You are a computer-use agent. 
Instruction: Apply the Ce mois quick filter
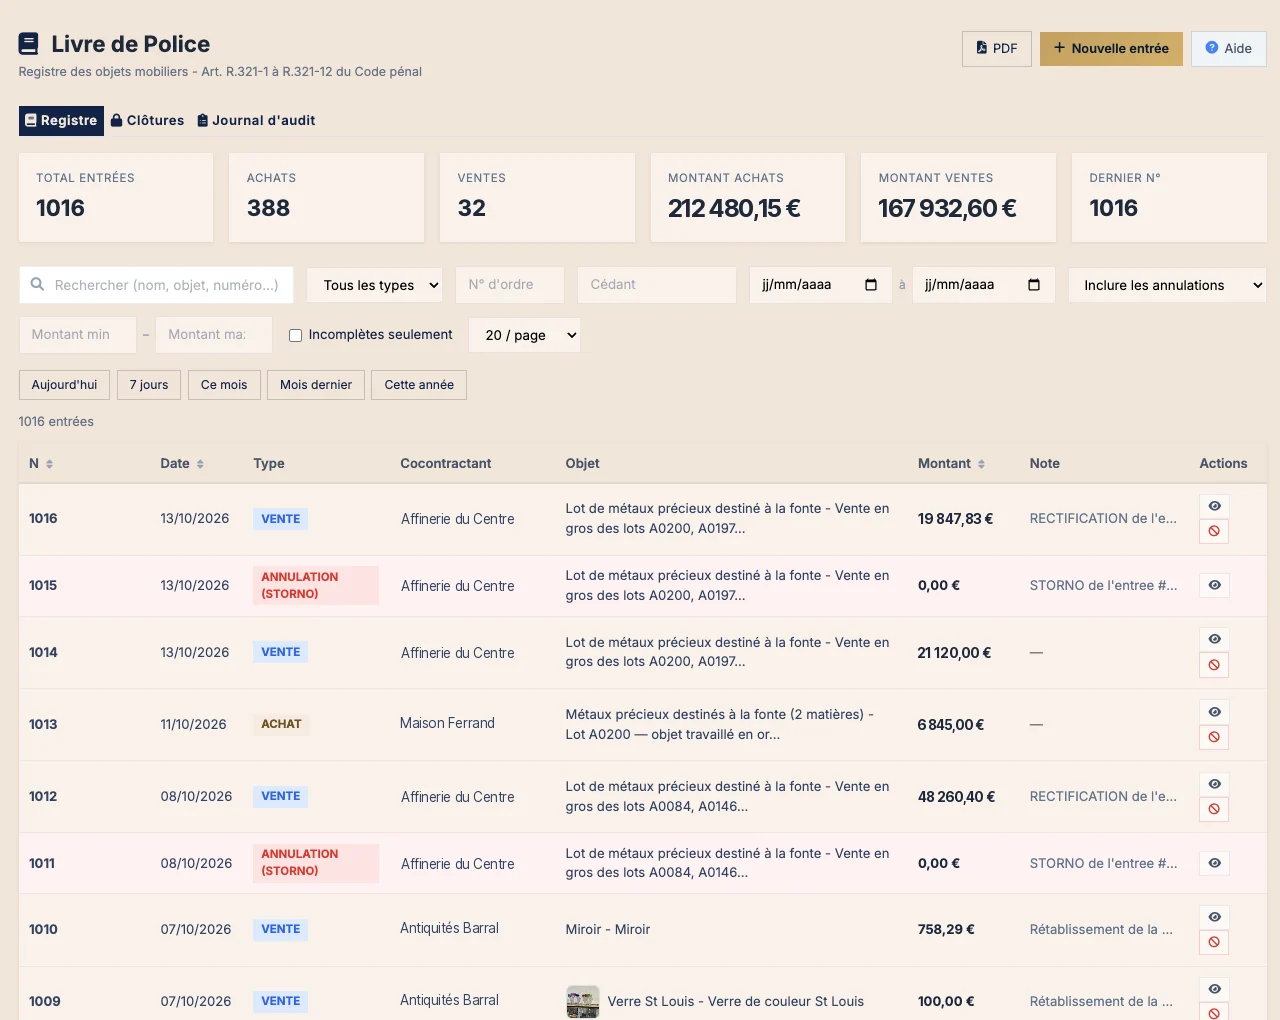point(224,385)
